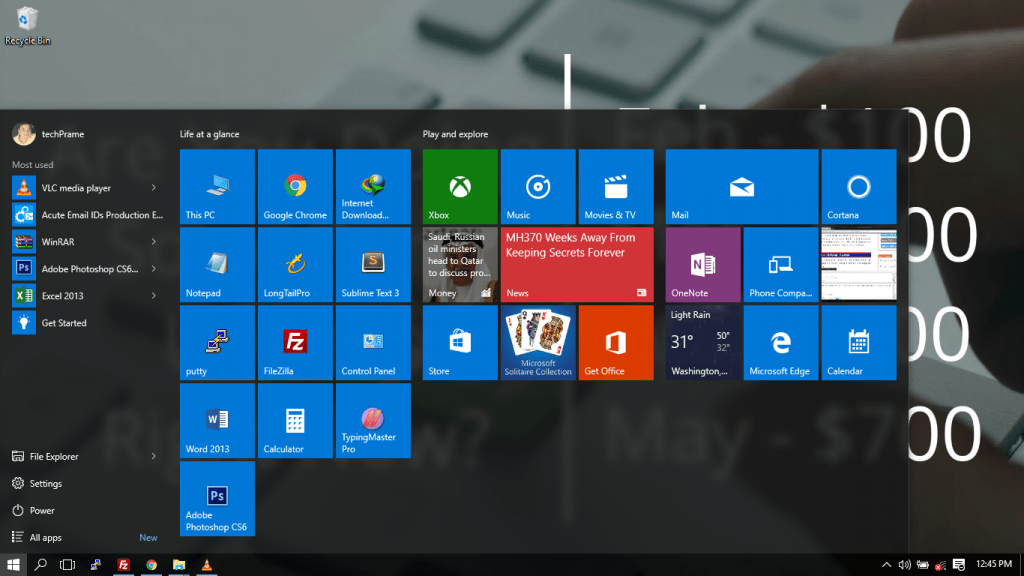The image size is (1024, 576).
Task: Open Chrome from the taskbar
Action: point(152,565)
